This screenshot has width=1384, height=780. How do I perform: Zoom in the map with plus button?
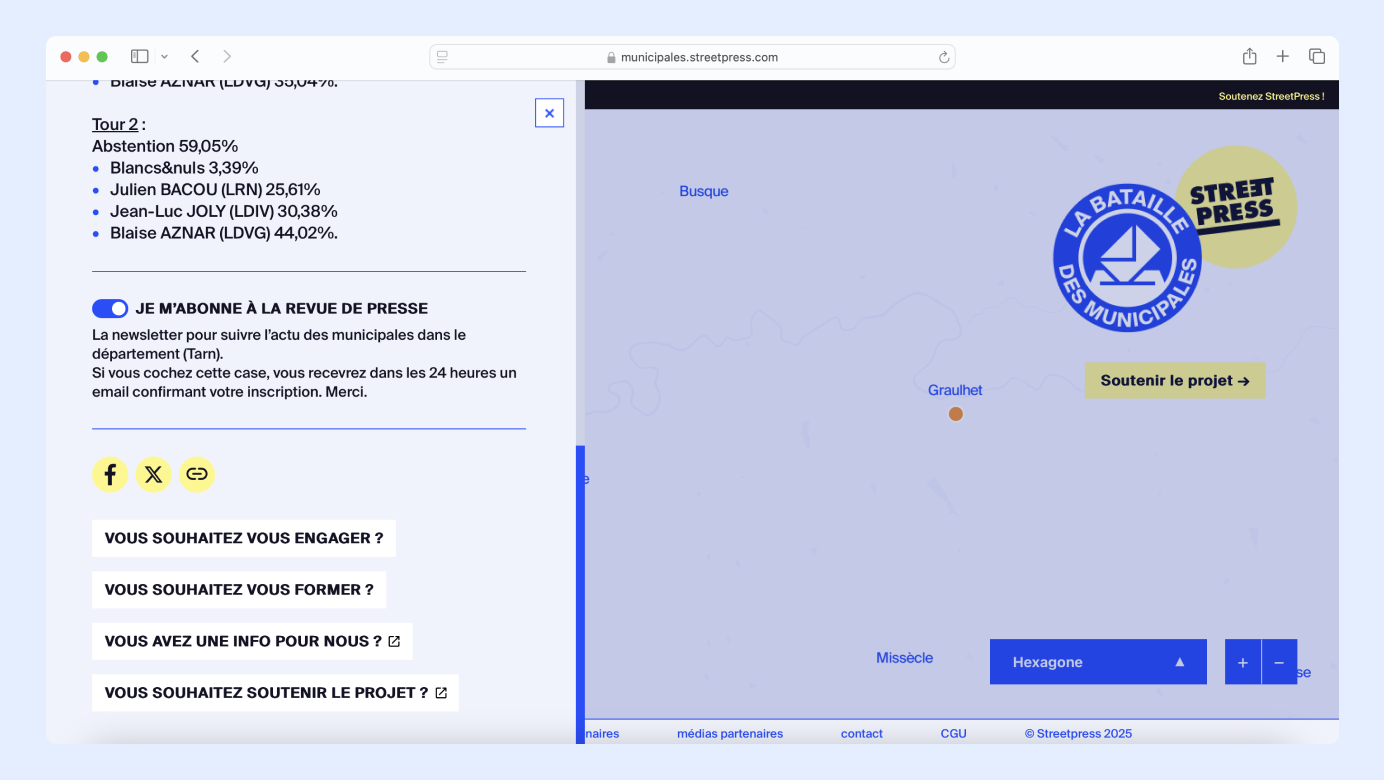1243,662
